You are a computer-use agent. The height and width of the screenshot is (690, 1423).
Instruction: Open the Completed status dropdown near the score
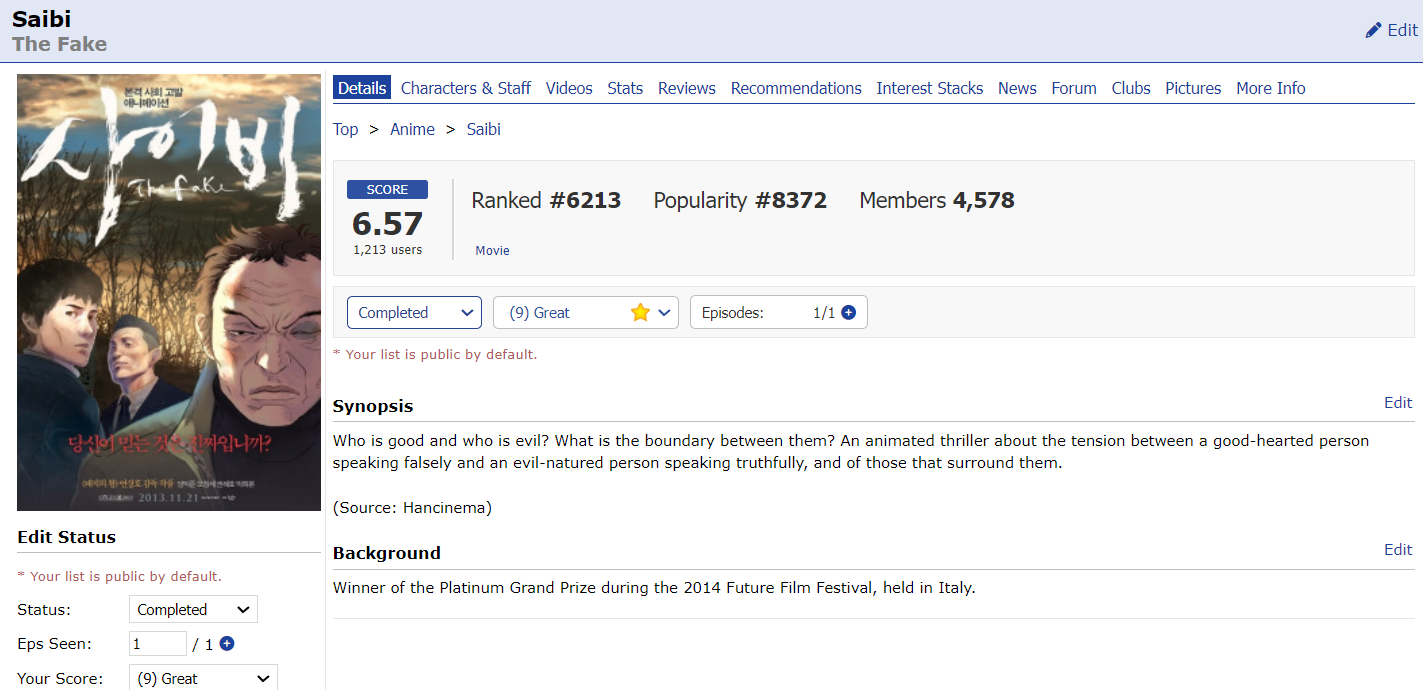pyautogui.click(x=414, y=313)
